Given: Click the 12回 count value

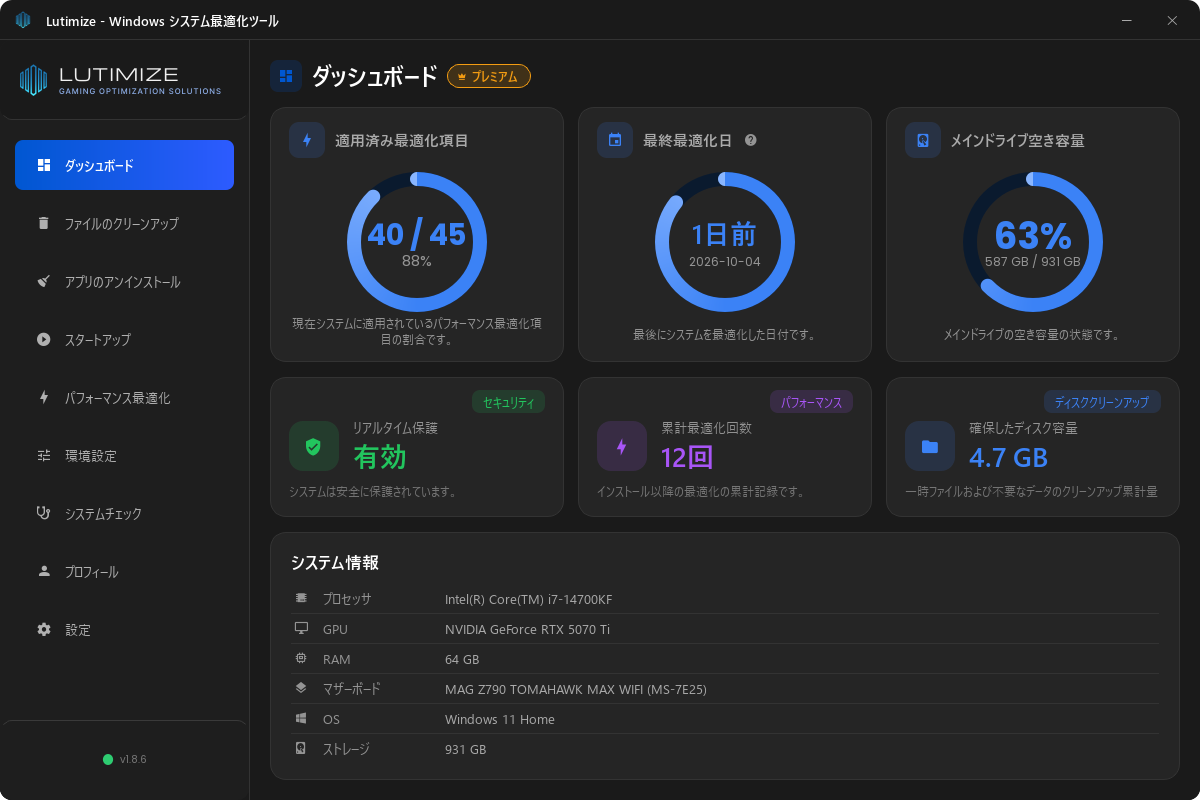Looking at the screenshot, I should pos(687,458).
